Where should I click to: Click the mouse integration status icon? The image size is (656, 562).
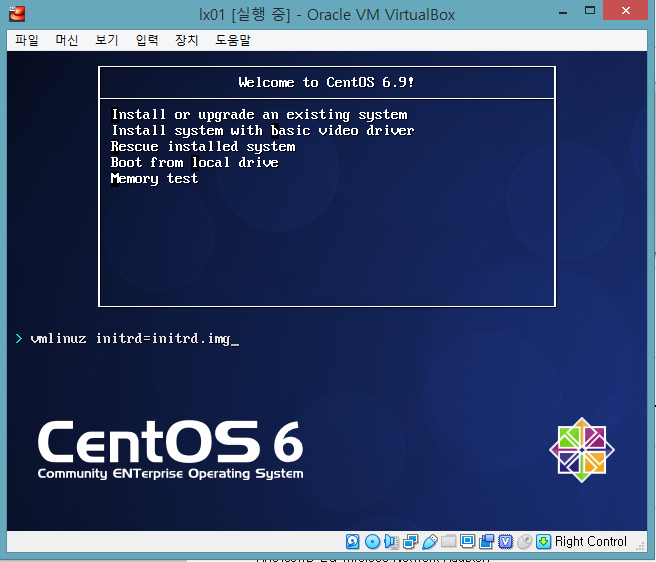point(524,541)
